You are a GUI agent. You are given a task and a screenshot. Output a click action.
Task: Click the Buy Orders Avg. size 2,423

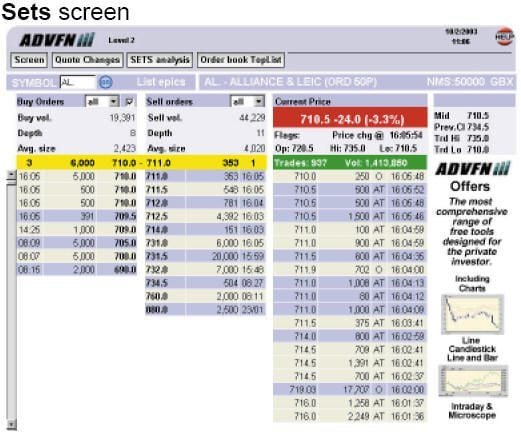(x=125, y=148)
